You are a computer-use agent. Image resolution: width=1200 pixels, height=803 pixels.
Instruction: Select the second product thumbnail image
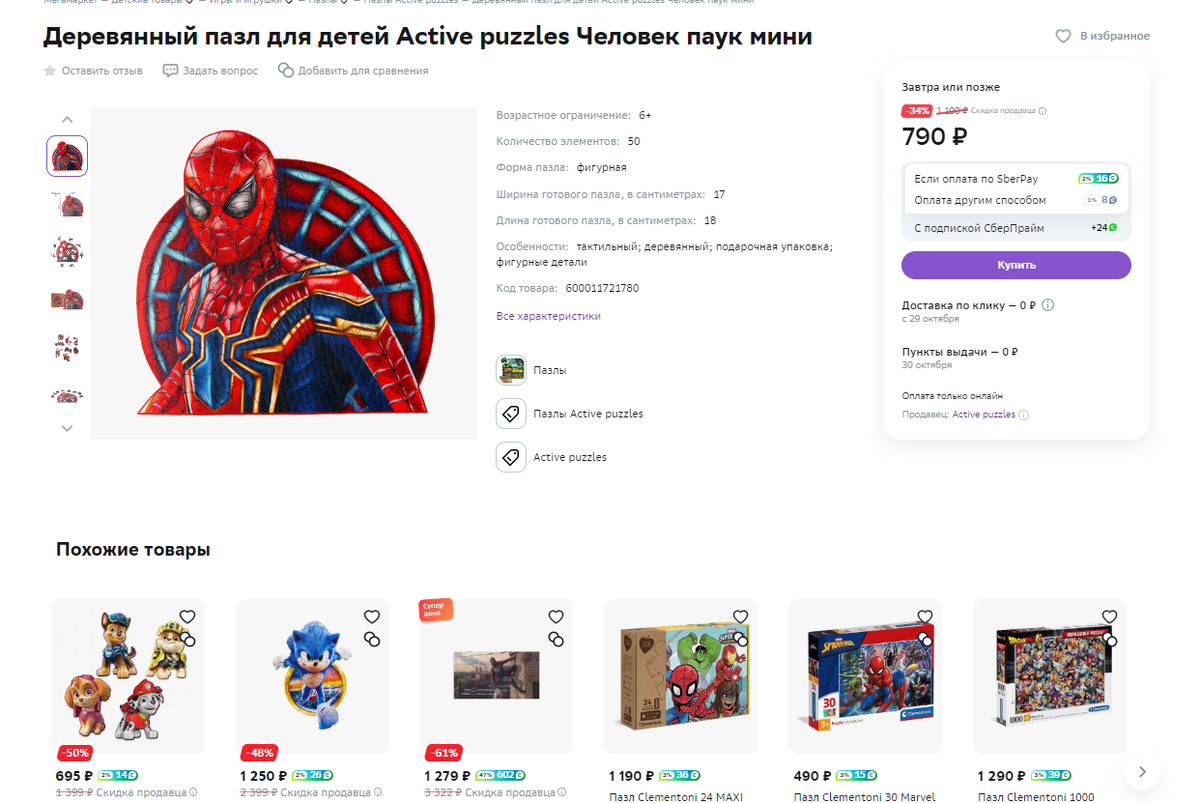click(67, 204)
